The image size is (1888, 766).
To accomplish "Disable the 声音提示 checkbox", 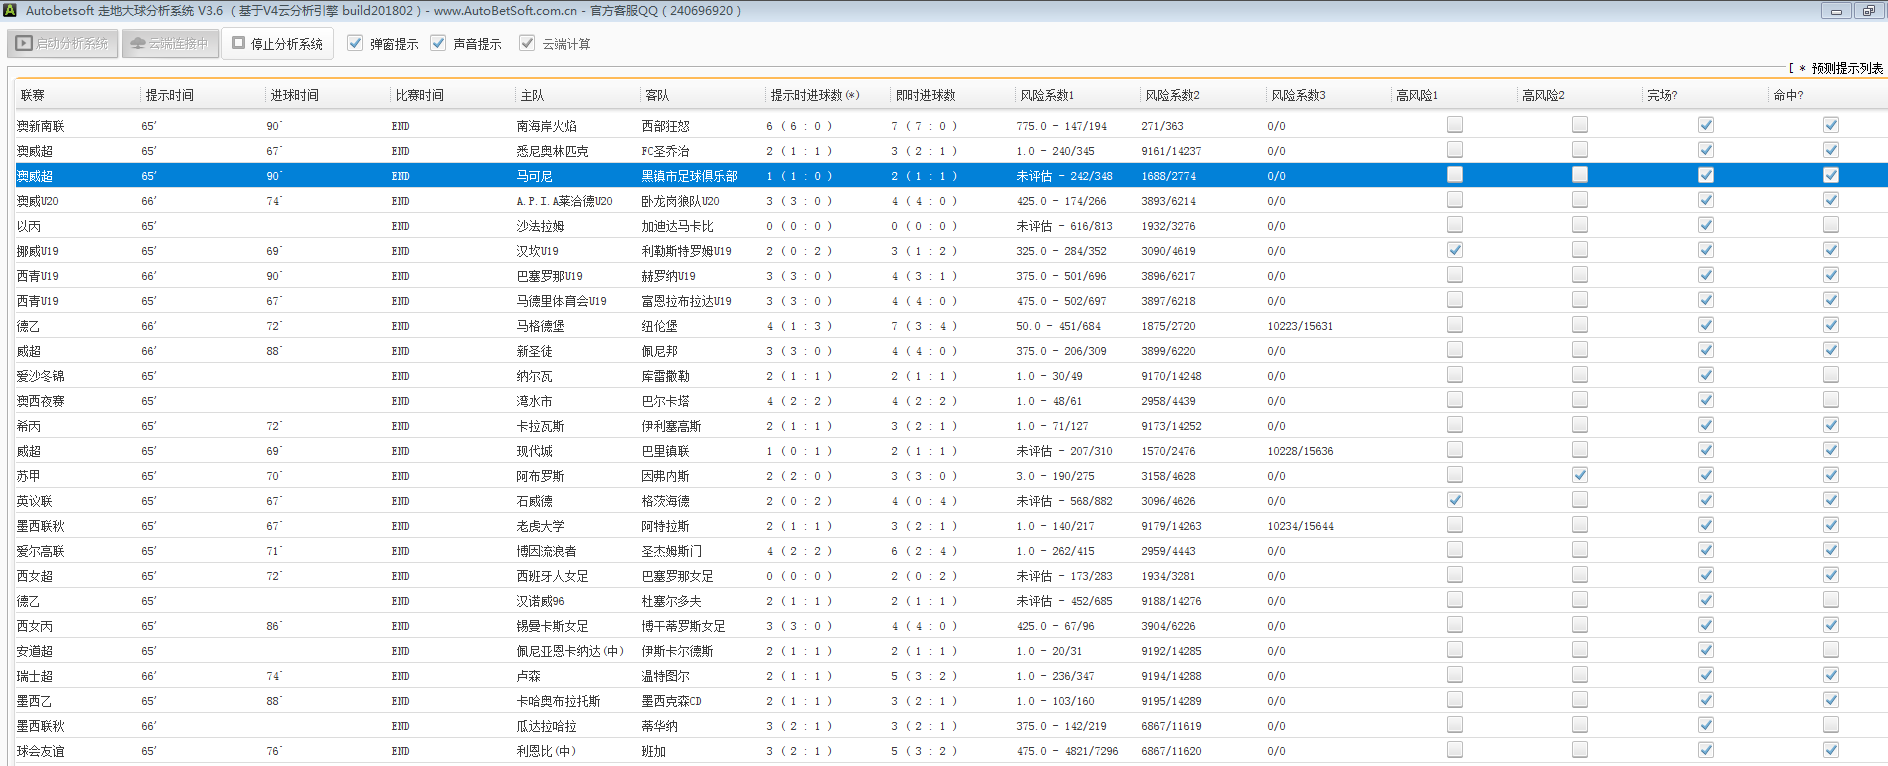I will coord(438,43).
